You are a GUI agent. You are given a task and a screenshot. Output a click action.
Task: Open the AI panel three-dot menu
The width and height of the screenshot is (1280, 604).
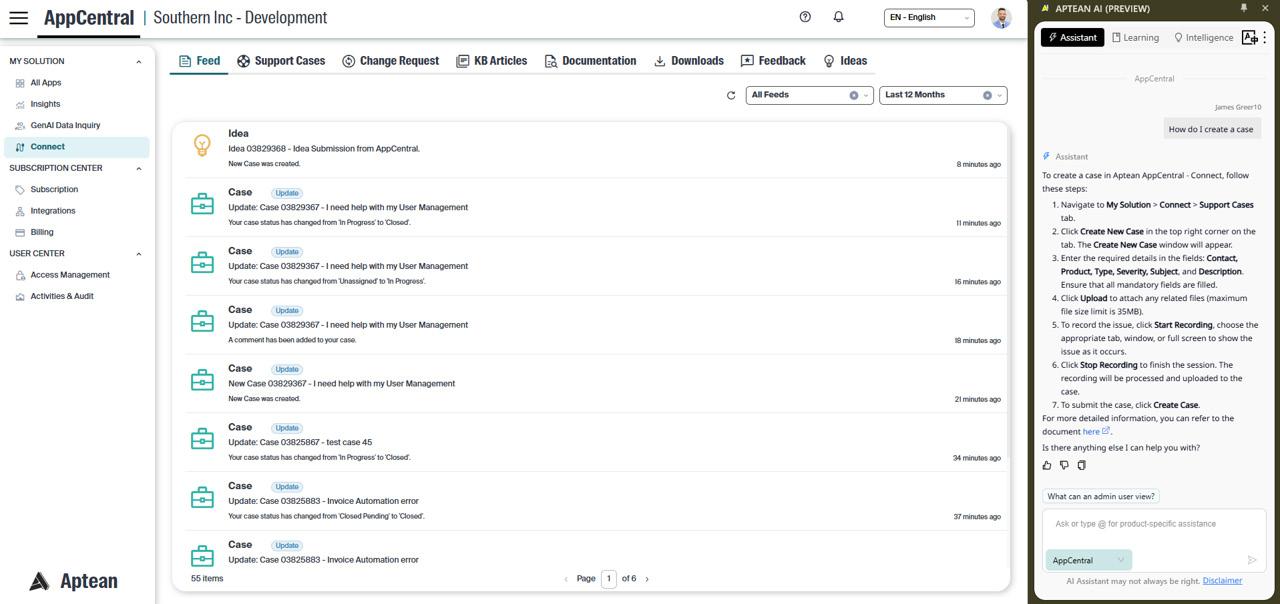tap(1265, 37)
